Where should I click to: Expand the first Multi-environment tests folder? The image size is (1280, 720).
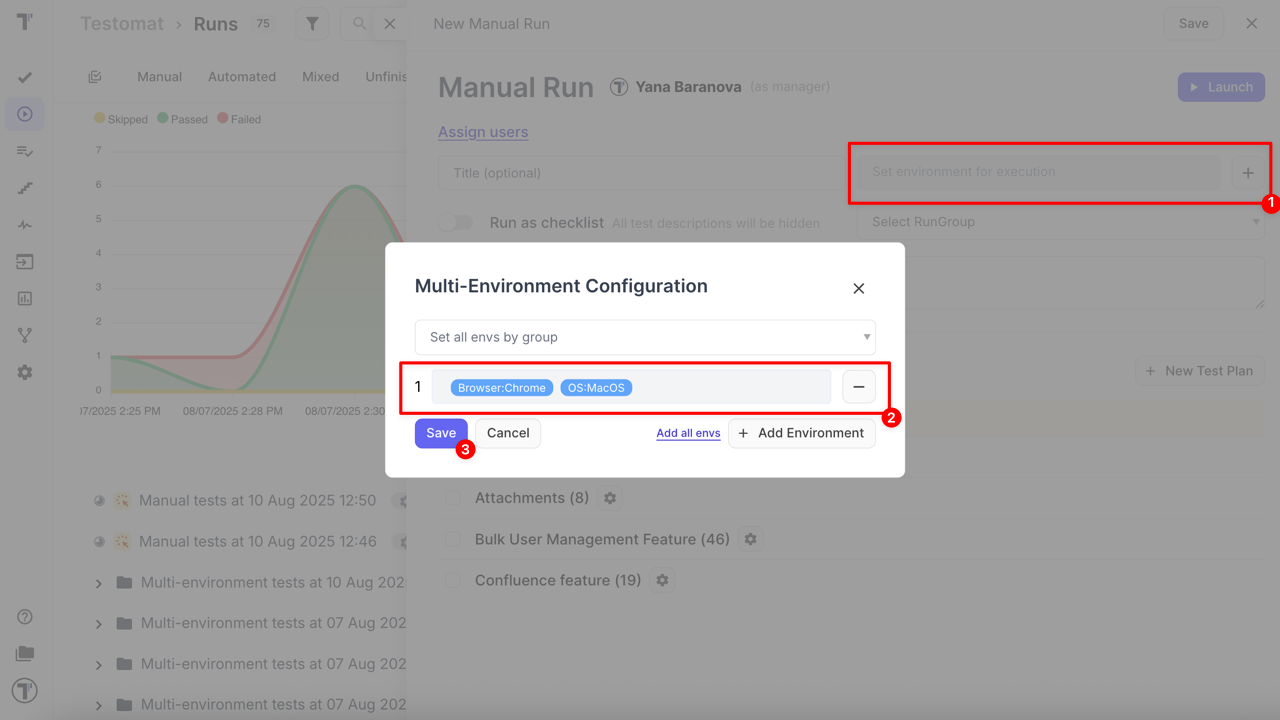click(x=99, y=583)
